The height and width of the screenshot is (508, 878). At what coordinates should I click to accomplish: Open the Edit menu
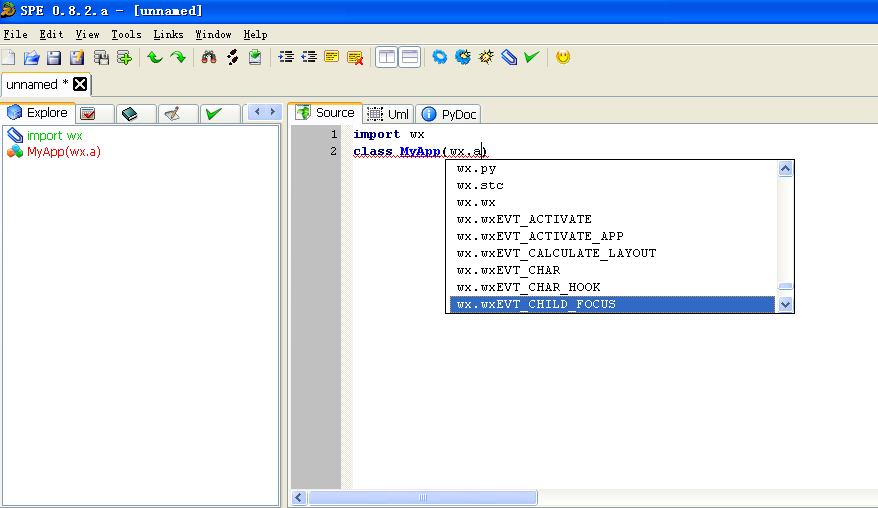(51, 35)
